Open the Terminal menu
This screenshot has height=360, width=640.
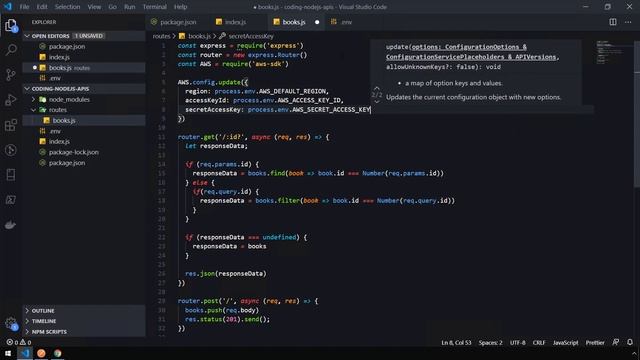pos(155,7)
